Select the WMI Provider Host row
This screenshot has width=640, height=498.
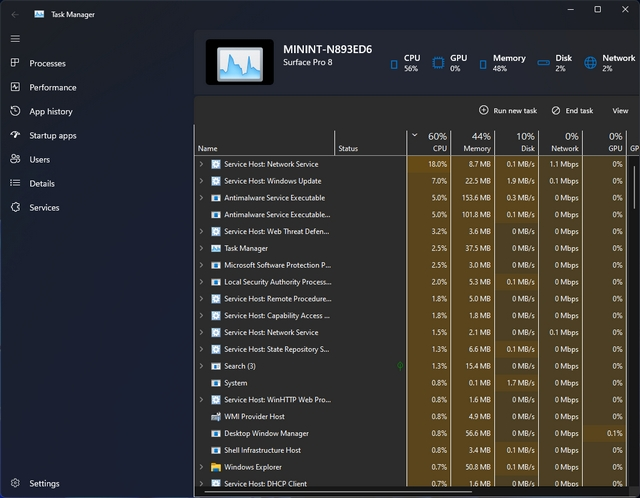click(411, 416)
